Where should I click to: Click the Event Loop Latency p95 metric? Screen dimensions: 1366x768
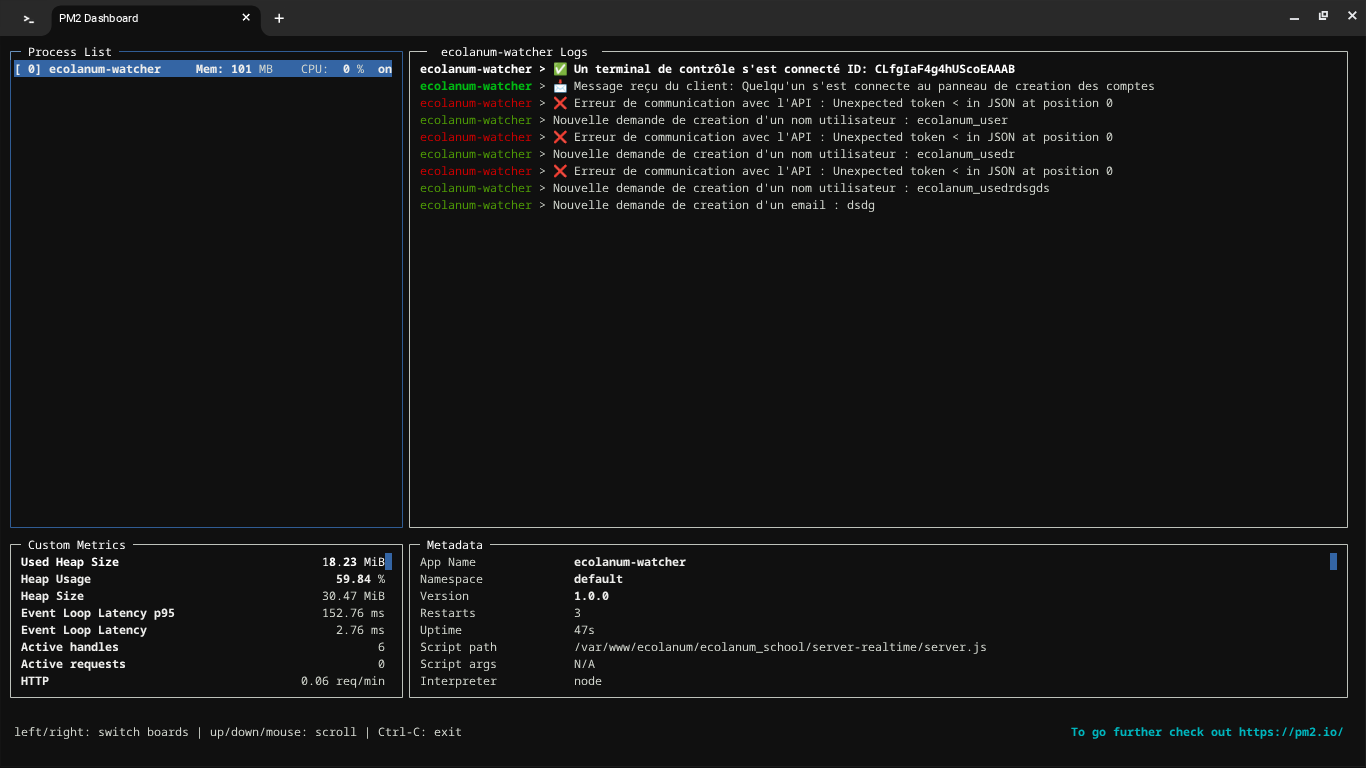coord(98,613)
